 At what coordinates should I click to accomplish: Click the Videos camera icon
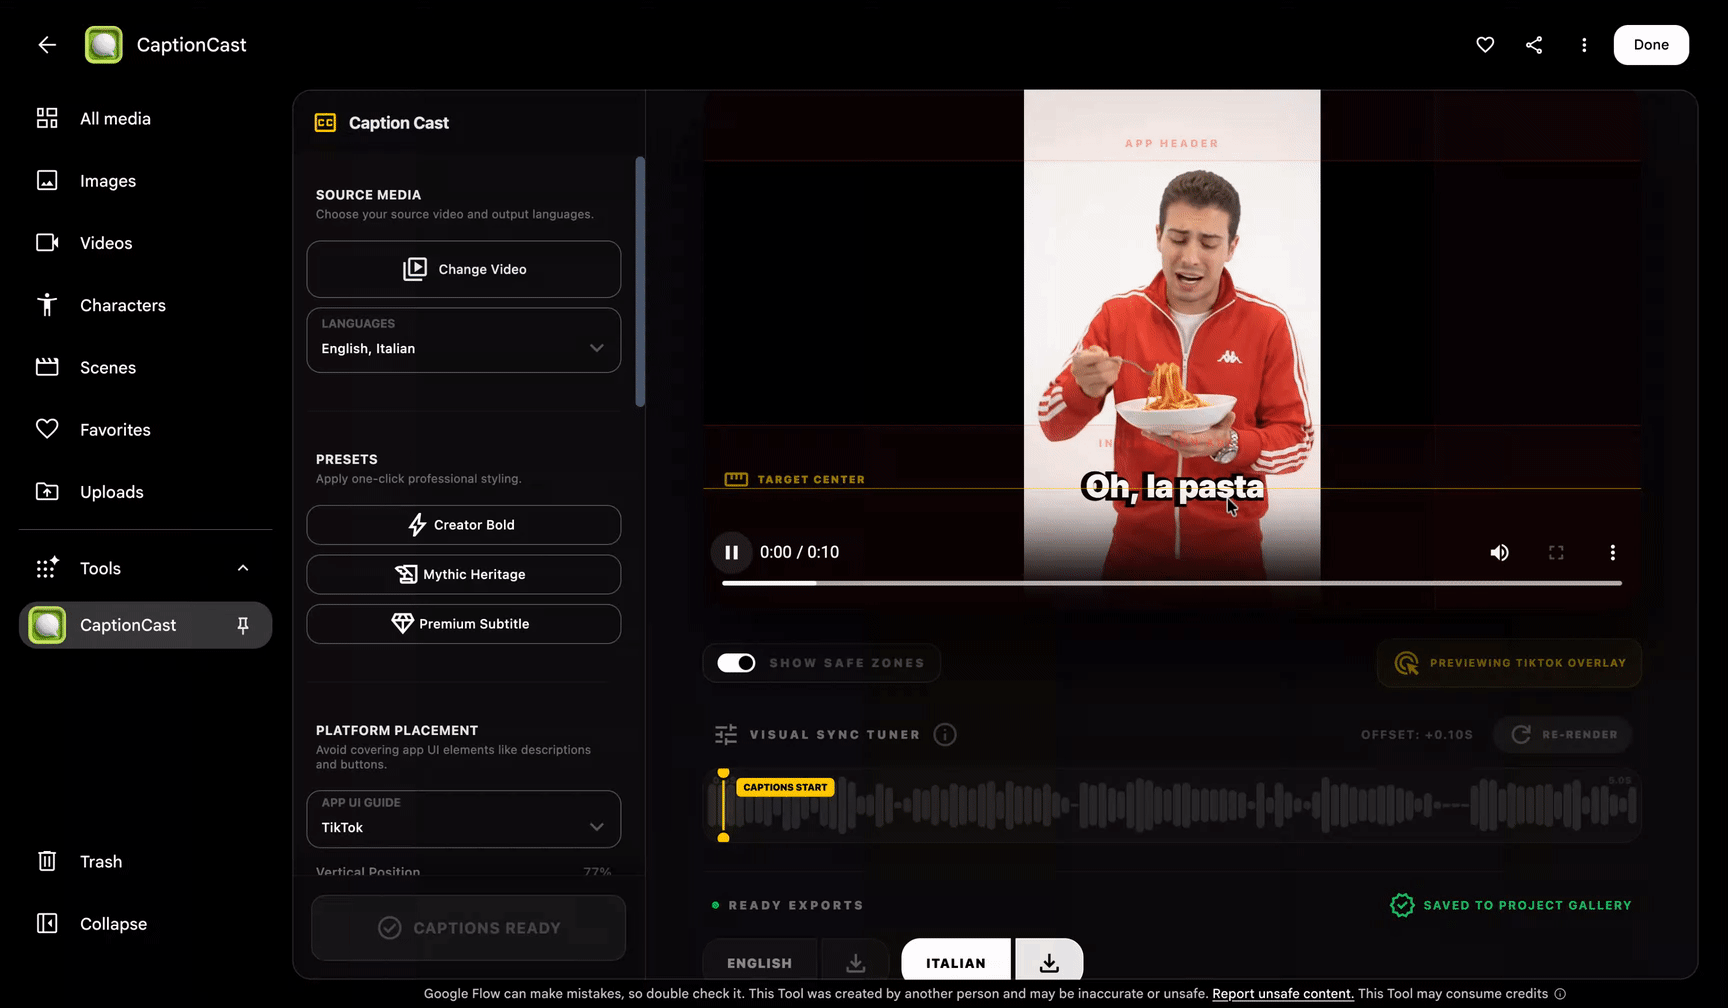coord(47,243)
